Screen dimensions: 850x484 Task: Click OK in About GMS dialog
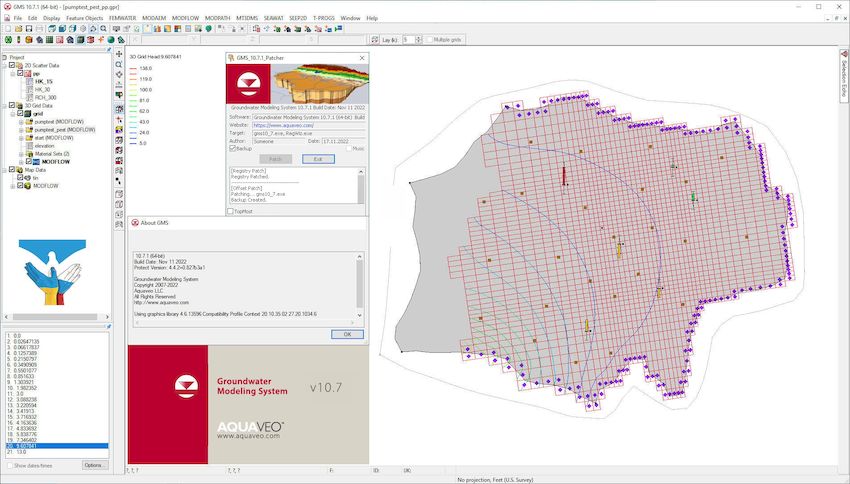(346, 334)
